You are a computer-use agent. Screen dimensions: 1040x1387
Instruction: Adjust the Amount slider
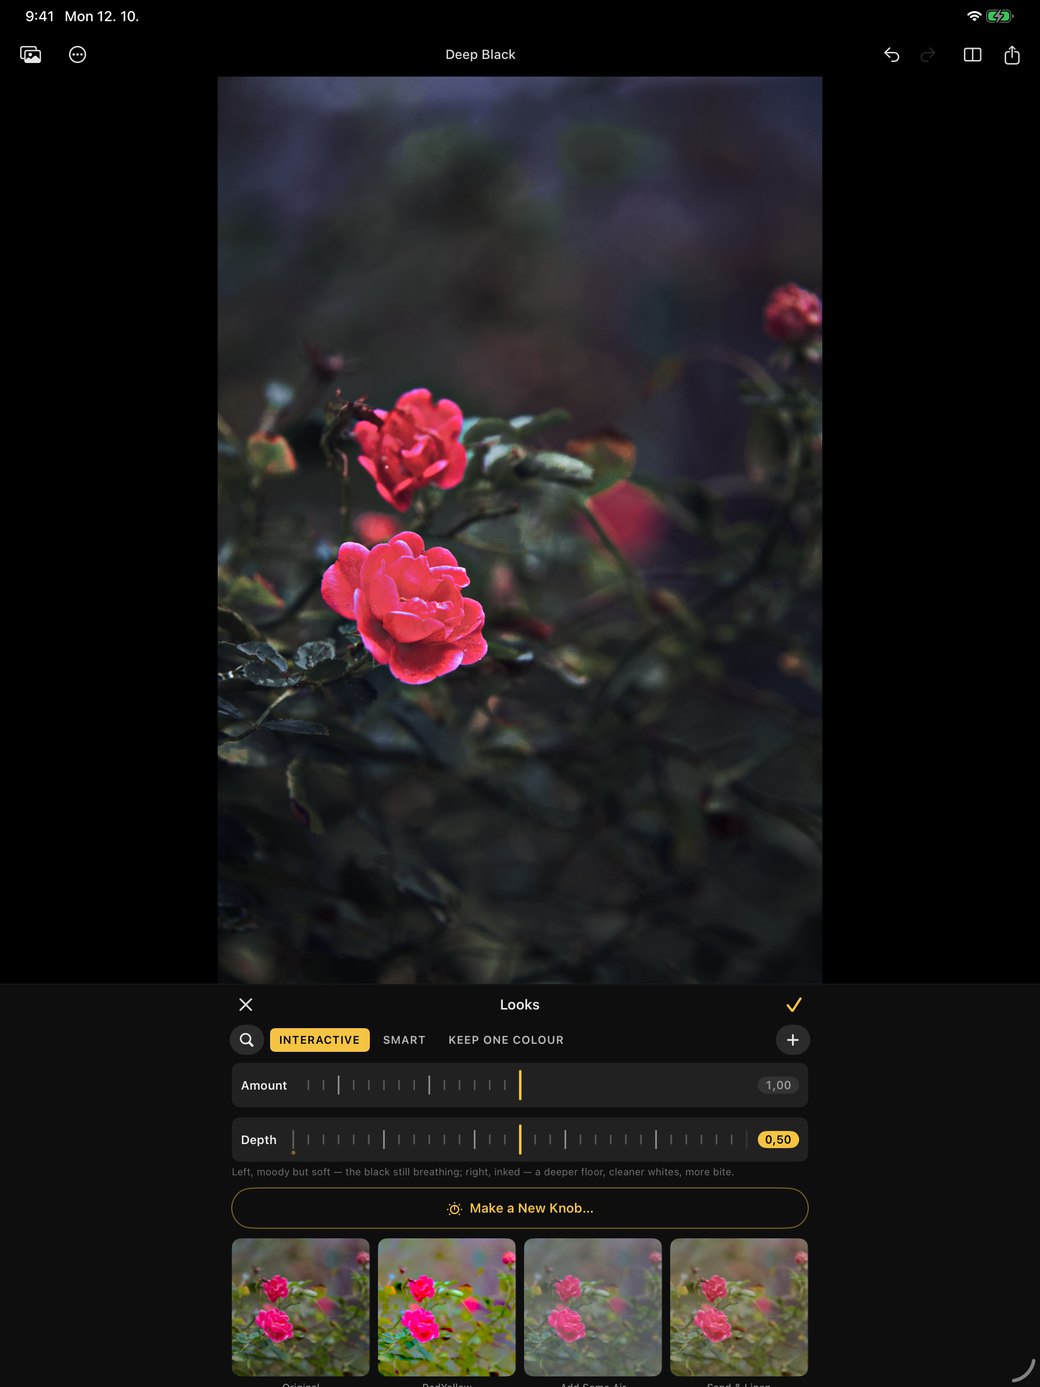(x=520, y=1085)
